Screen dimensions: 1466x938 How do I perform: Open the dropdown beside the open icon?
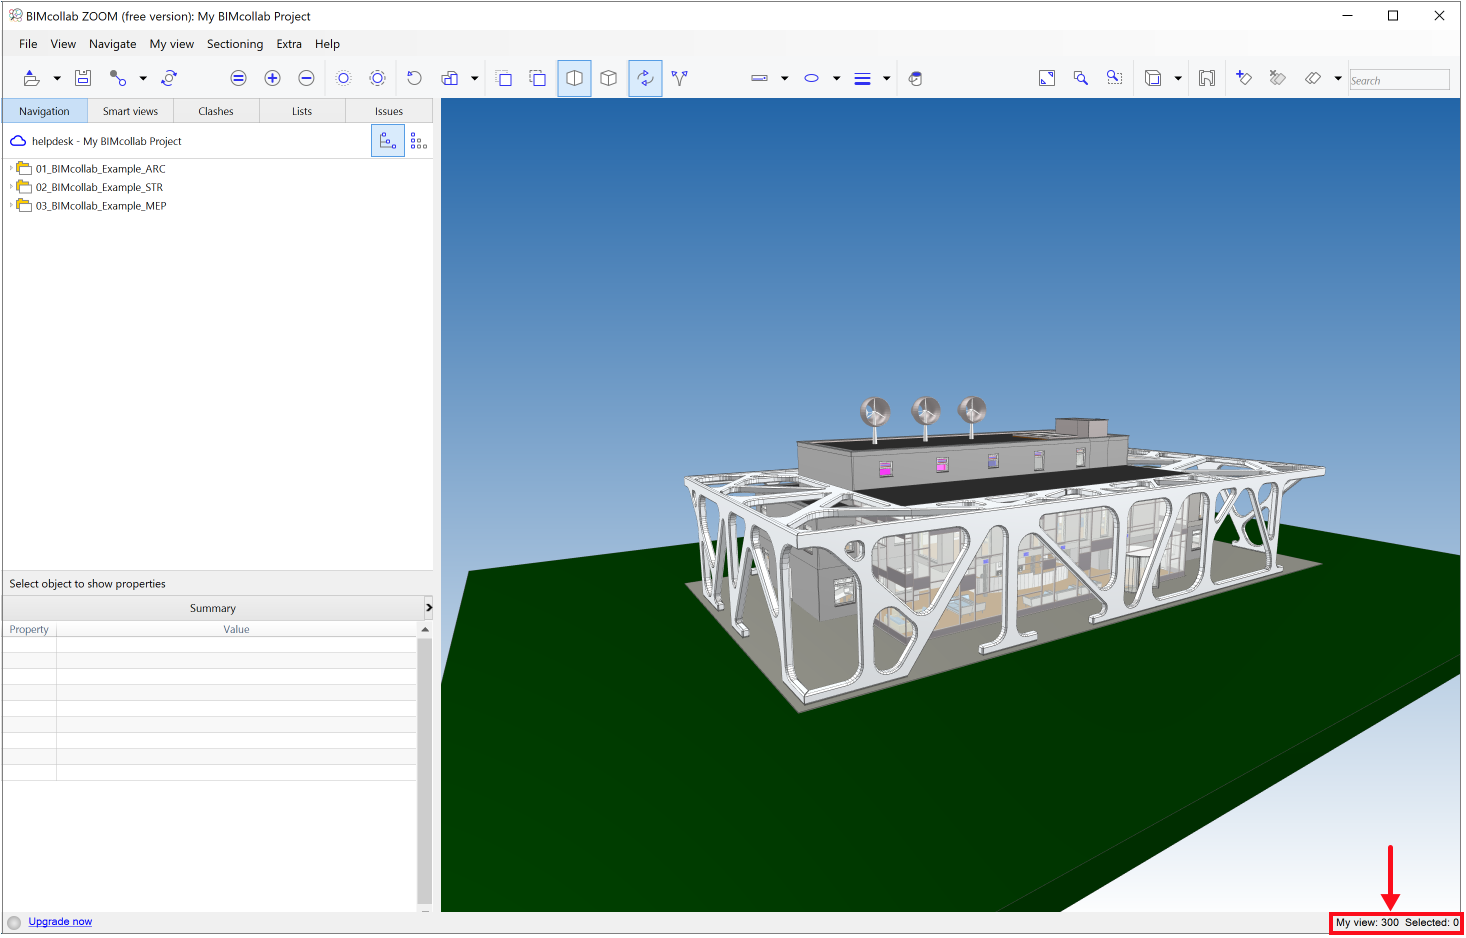pyautogui.click(x=57, y=78)
